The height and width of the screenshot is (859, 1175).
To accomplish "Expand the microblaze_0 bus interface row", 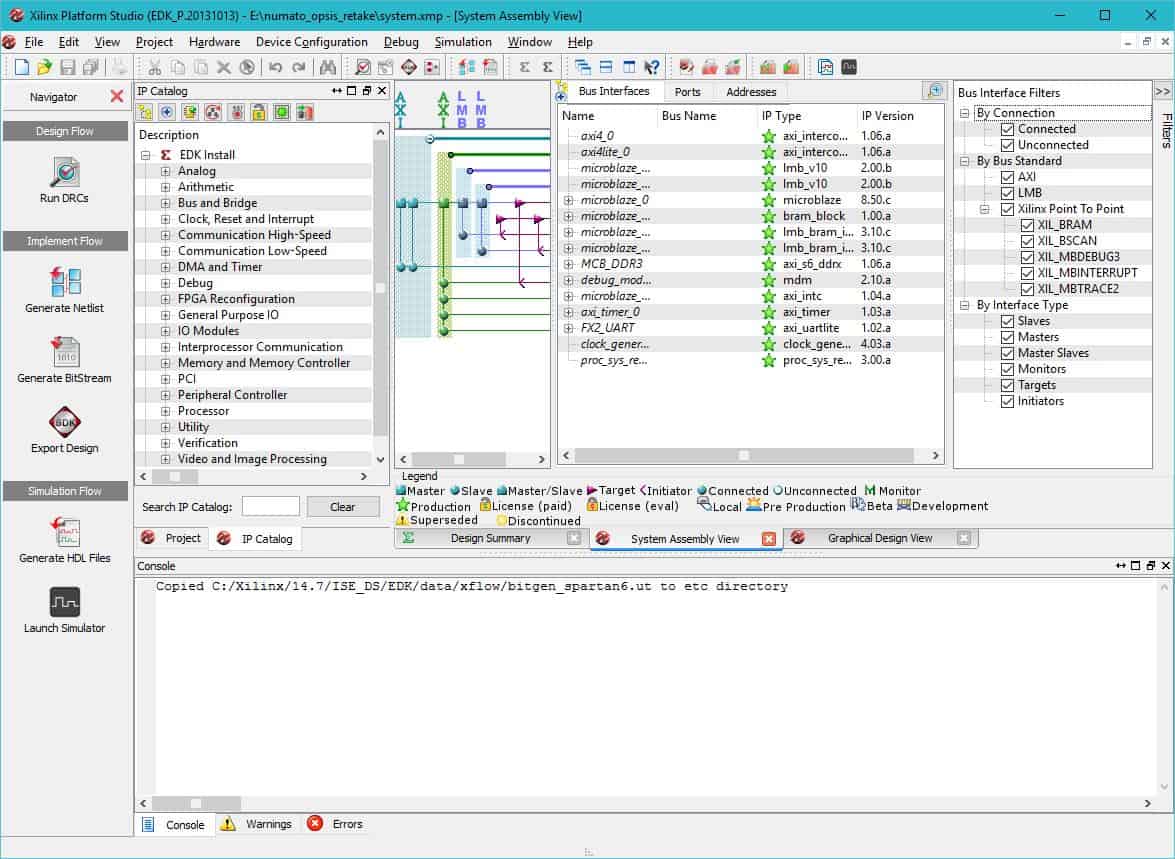I will [x=568, y=200].
